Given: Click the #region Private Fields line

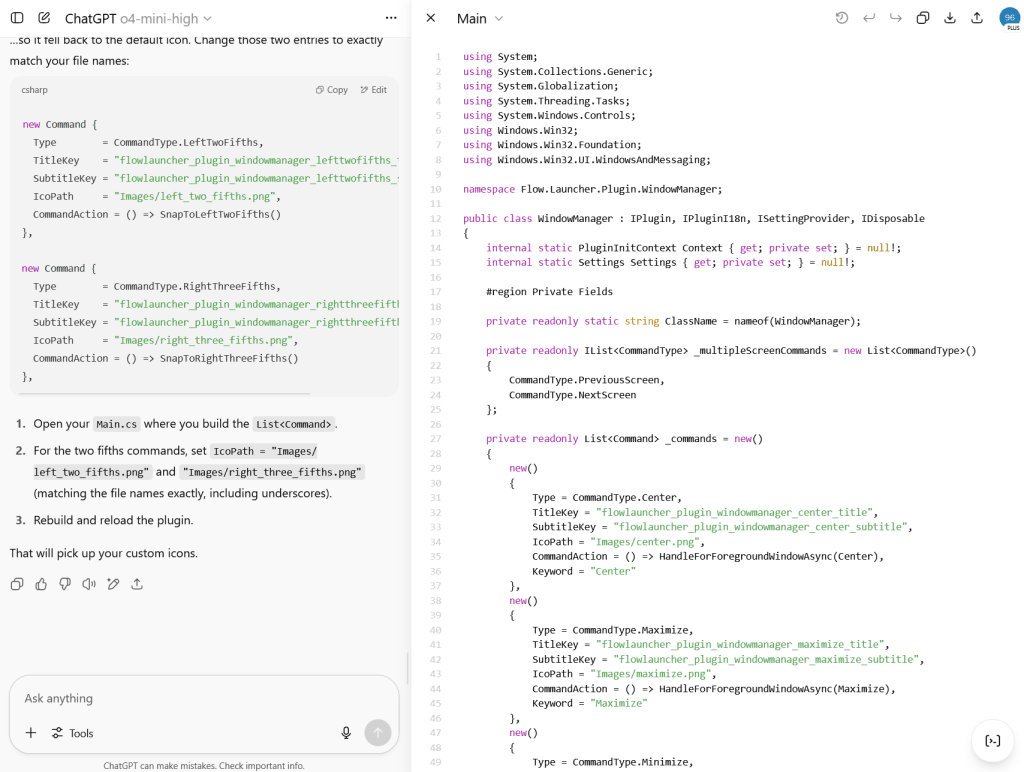Looking at the screenshot, I should click(549, 292).
